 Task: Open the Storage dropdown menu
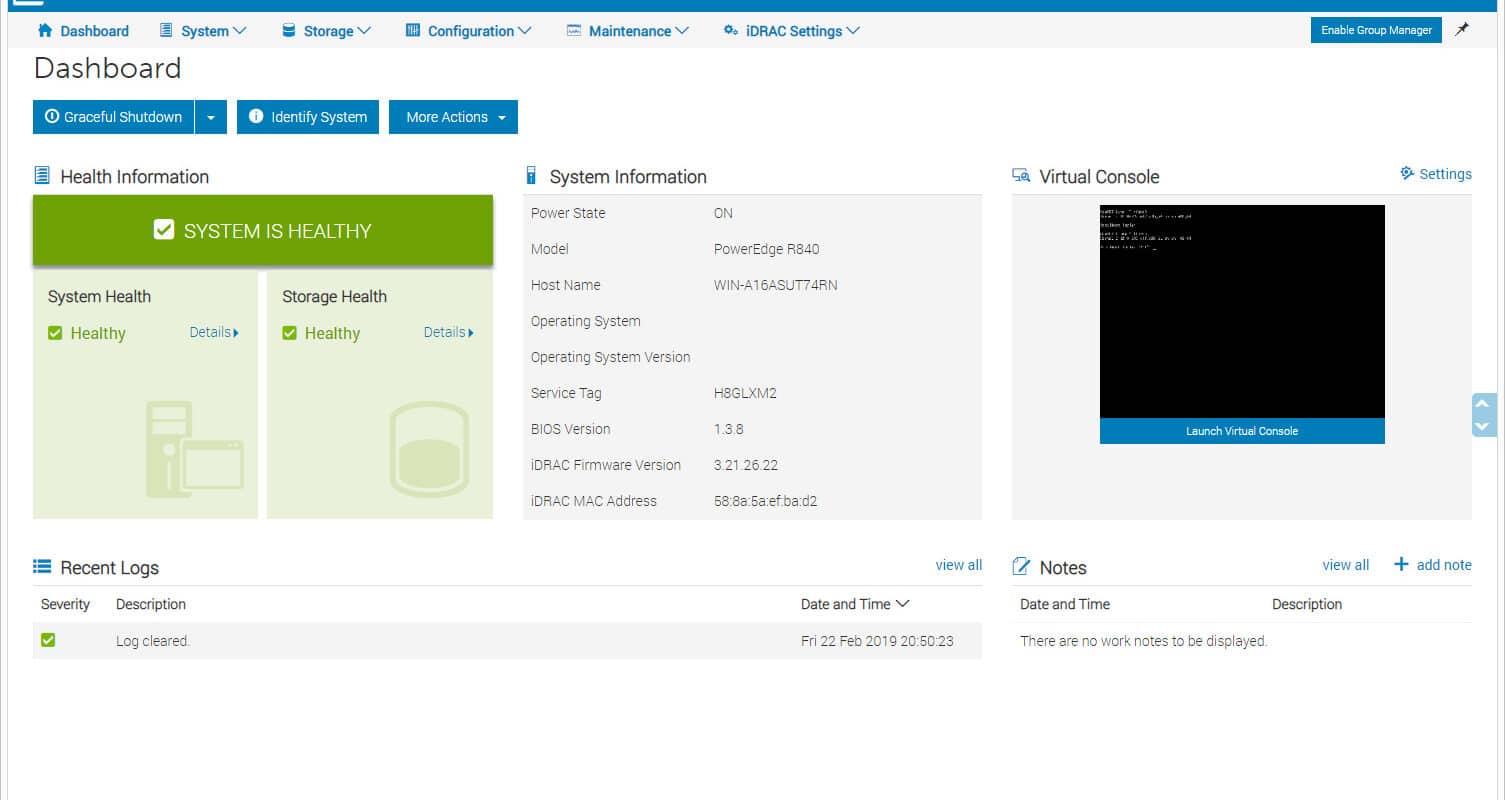coord(326,31)
